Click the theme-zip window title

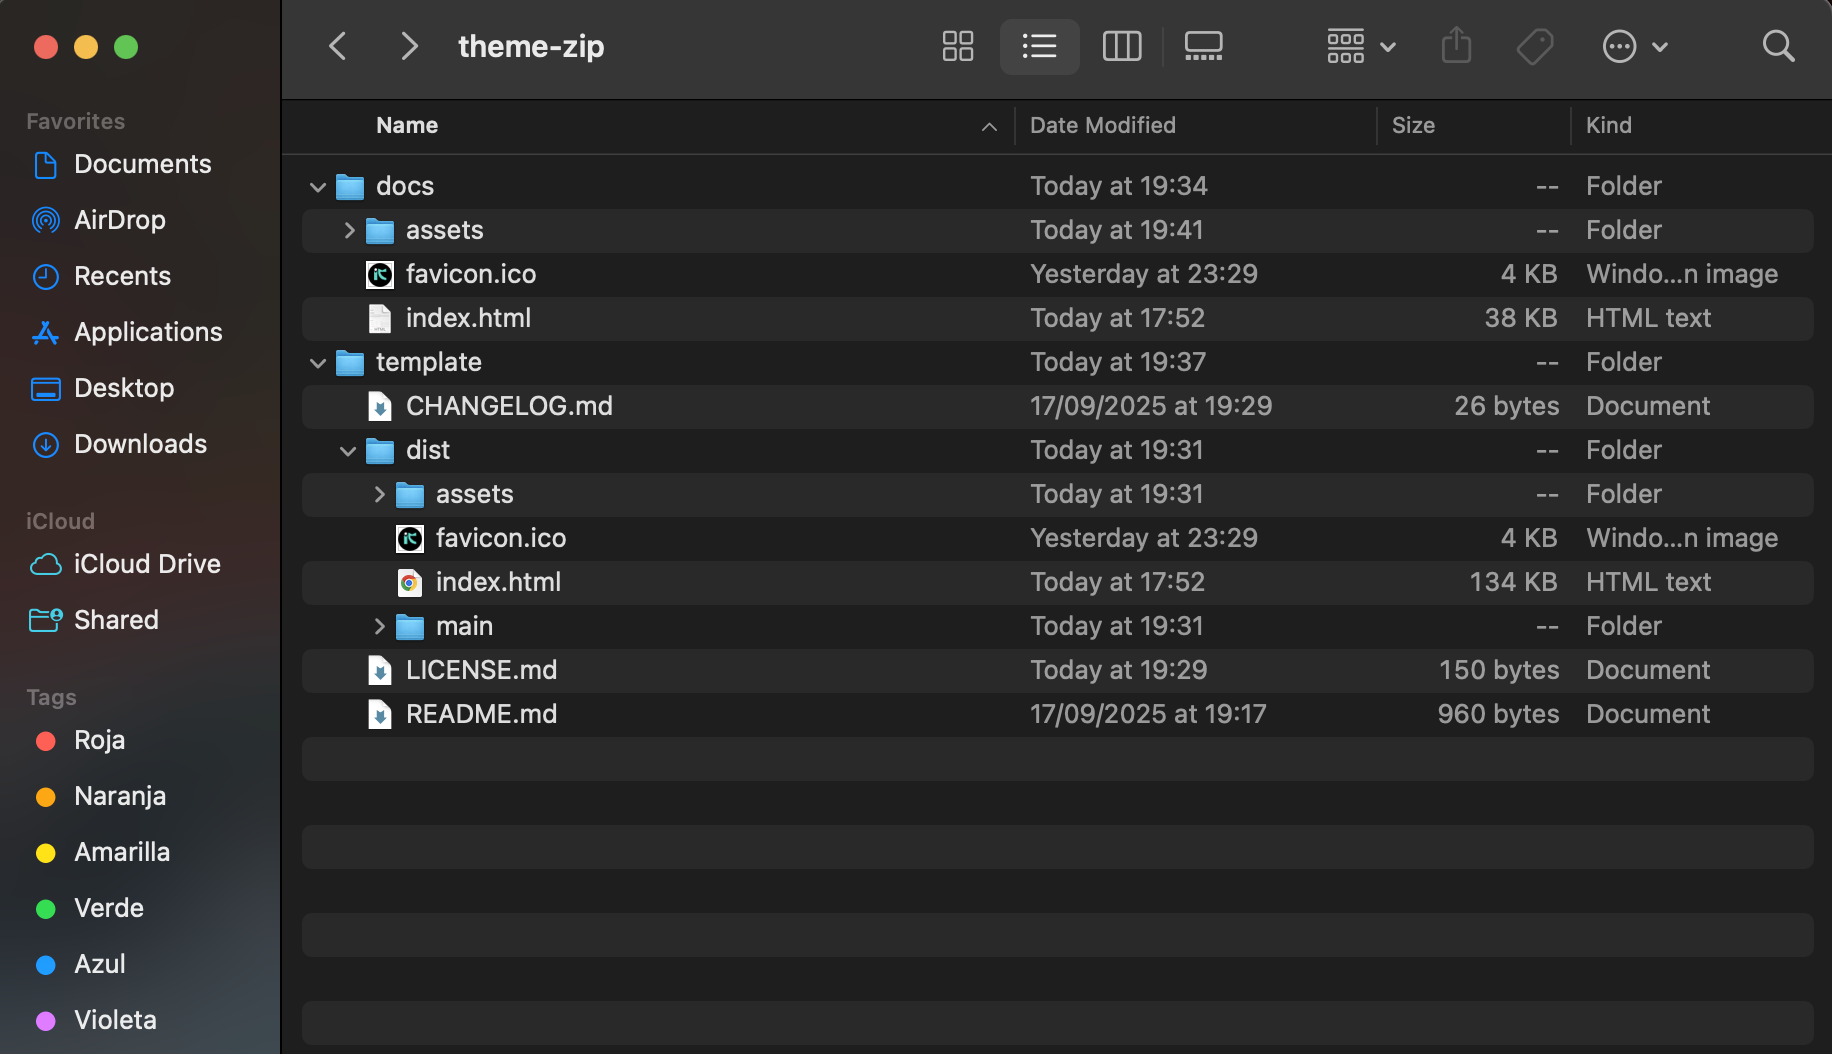point(531,46)
